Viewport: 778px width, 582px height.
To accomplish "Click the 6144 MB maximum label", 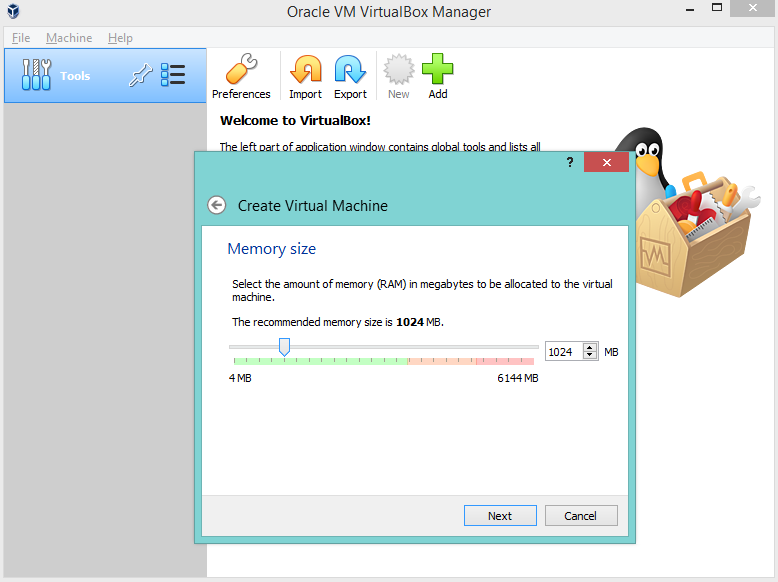I will [518, 378].
